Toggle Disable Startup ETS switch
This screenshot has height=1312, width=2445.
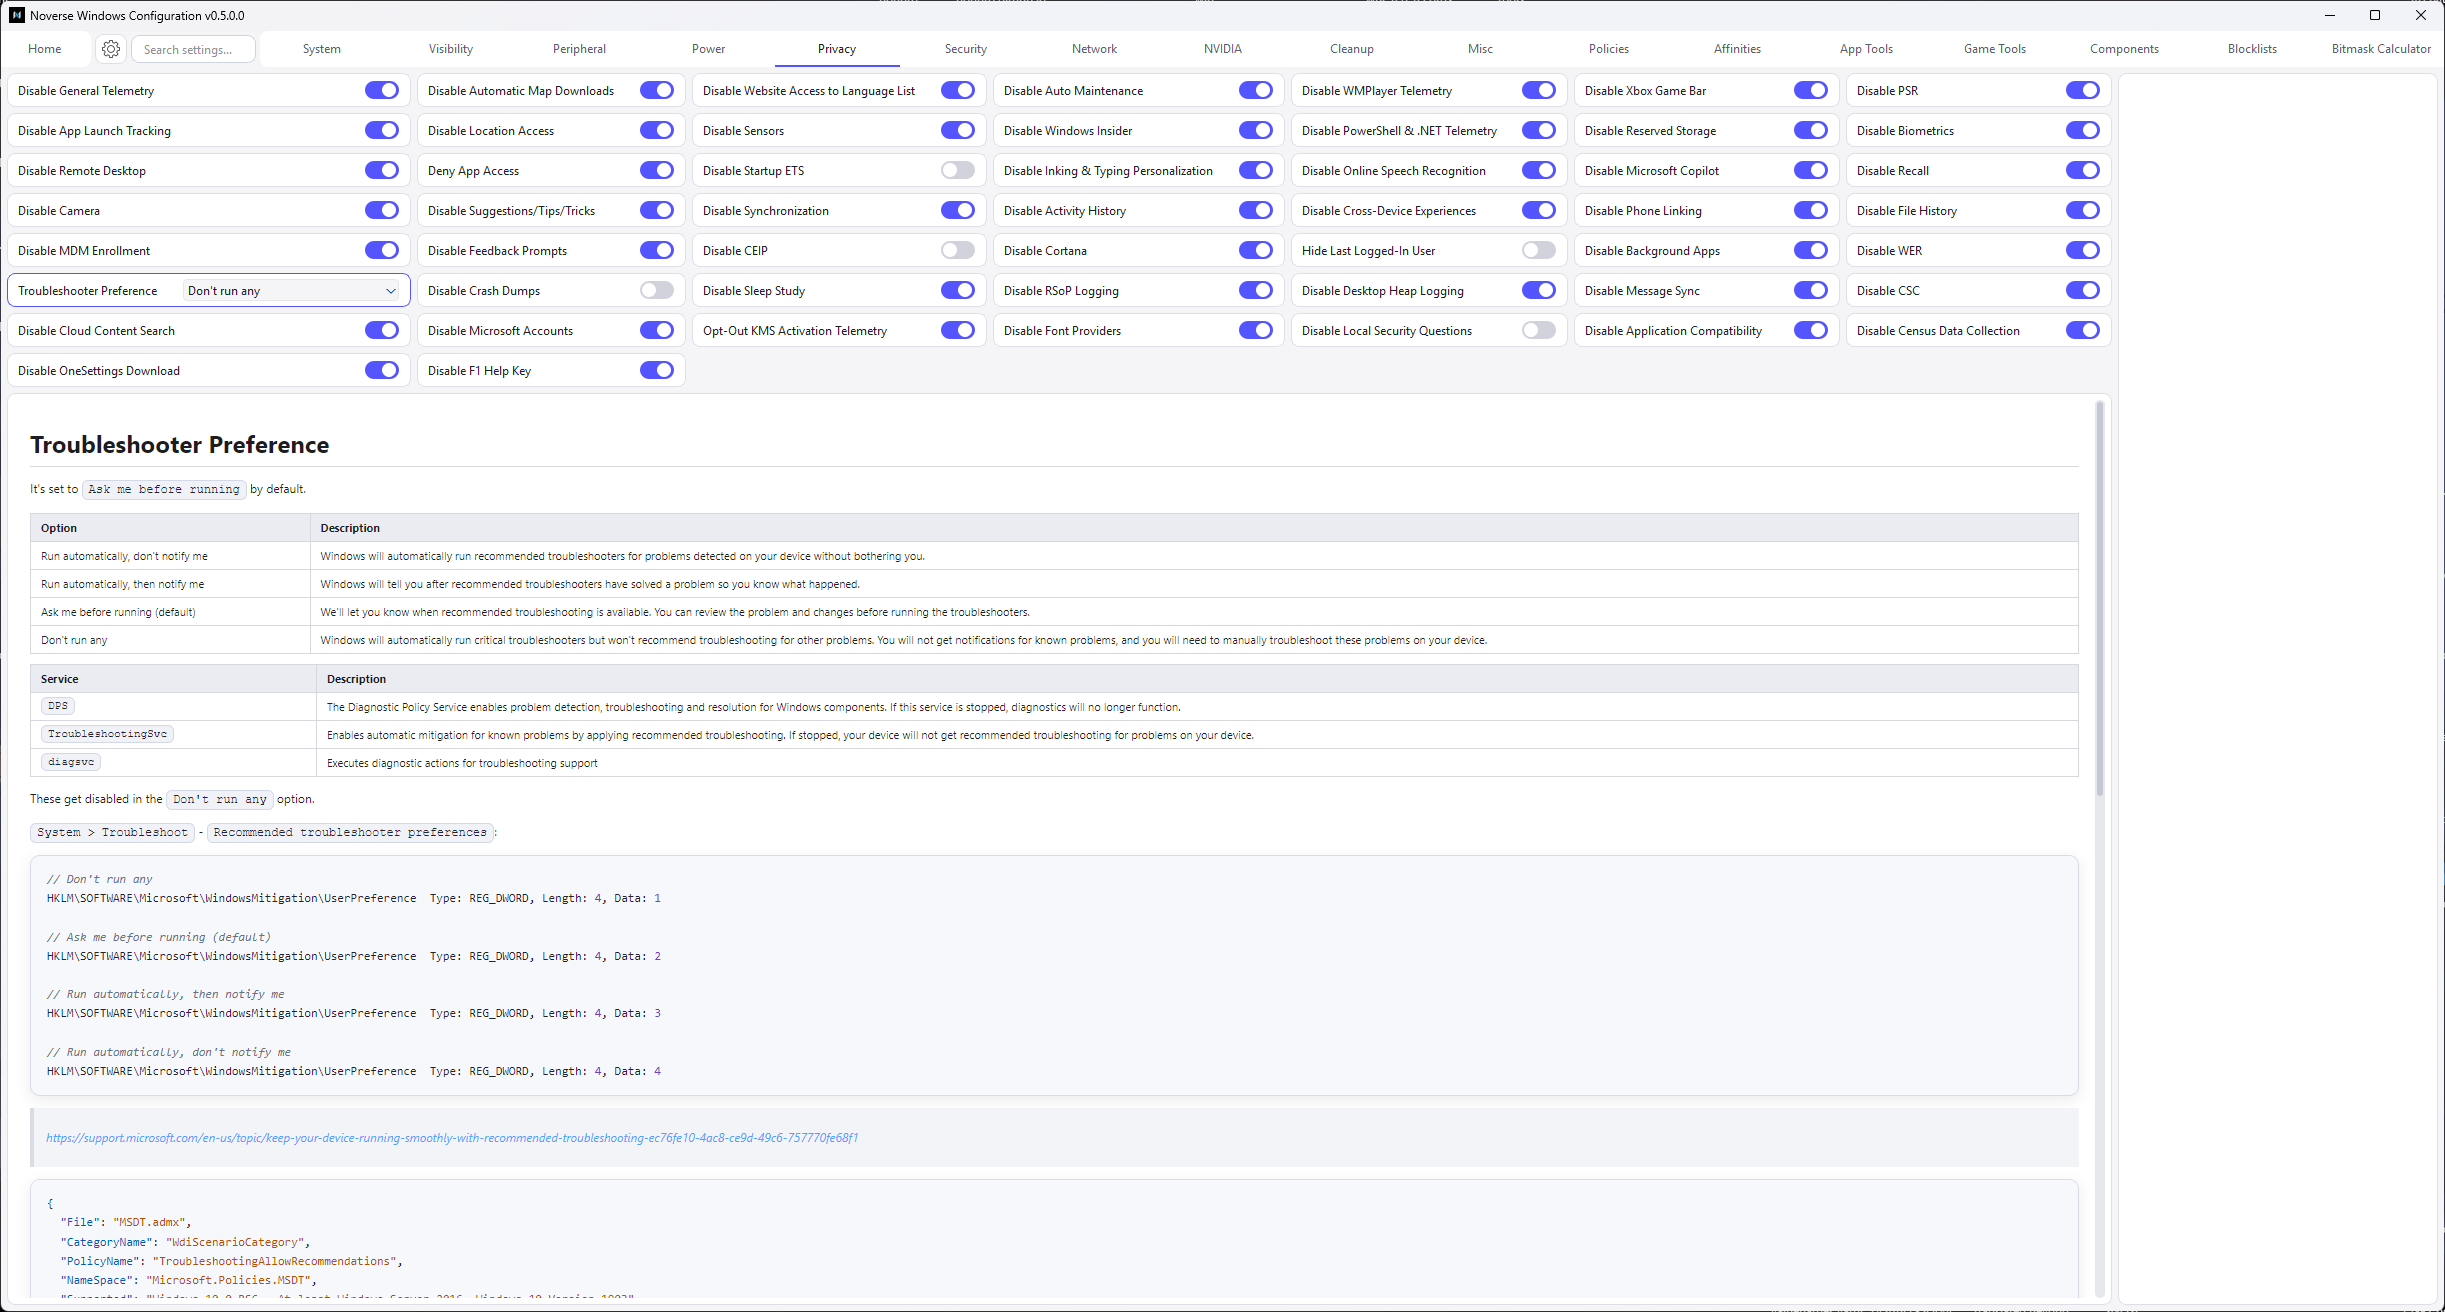point(957,171)
